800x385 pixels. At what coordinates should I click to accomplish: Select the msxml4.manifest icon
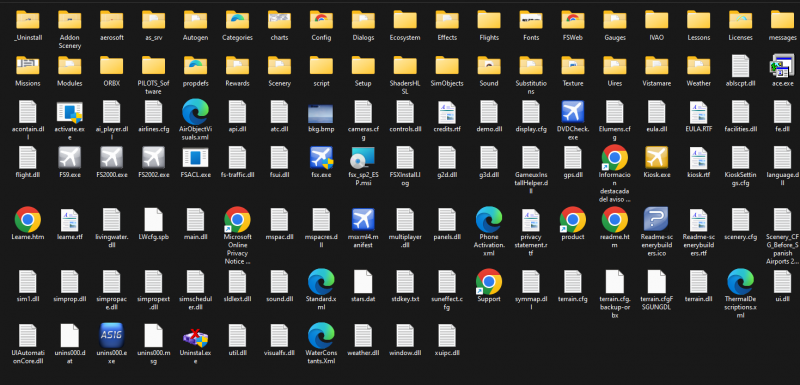click(x=363, y=219)
